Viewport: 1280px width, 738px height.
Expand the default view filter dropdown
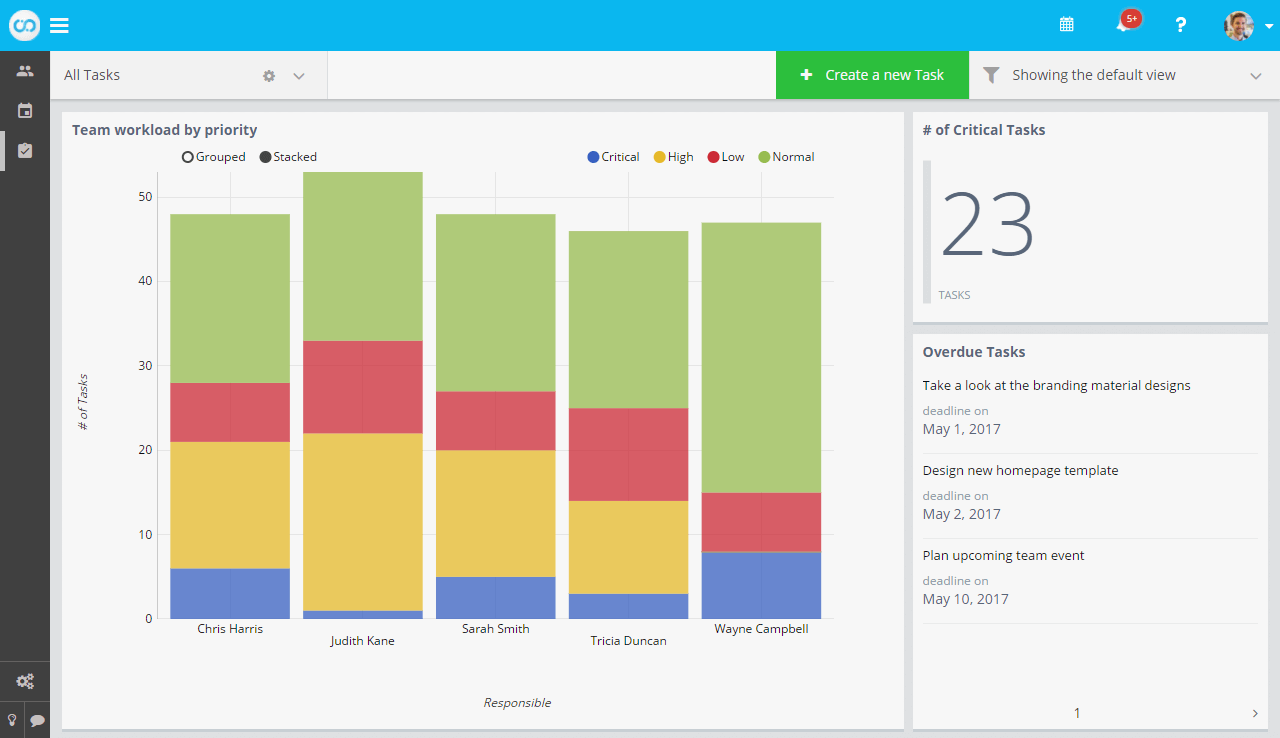point(1256,76)
